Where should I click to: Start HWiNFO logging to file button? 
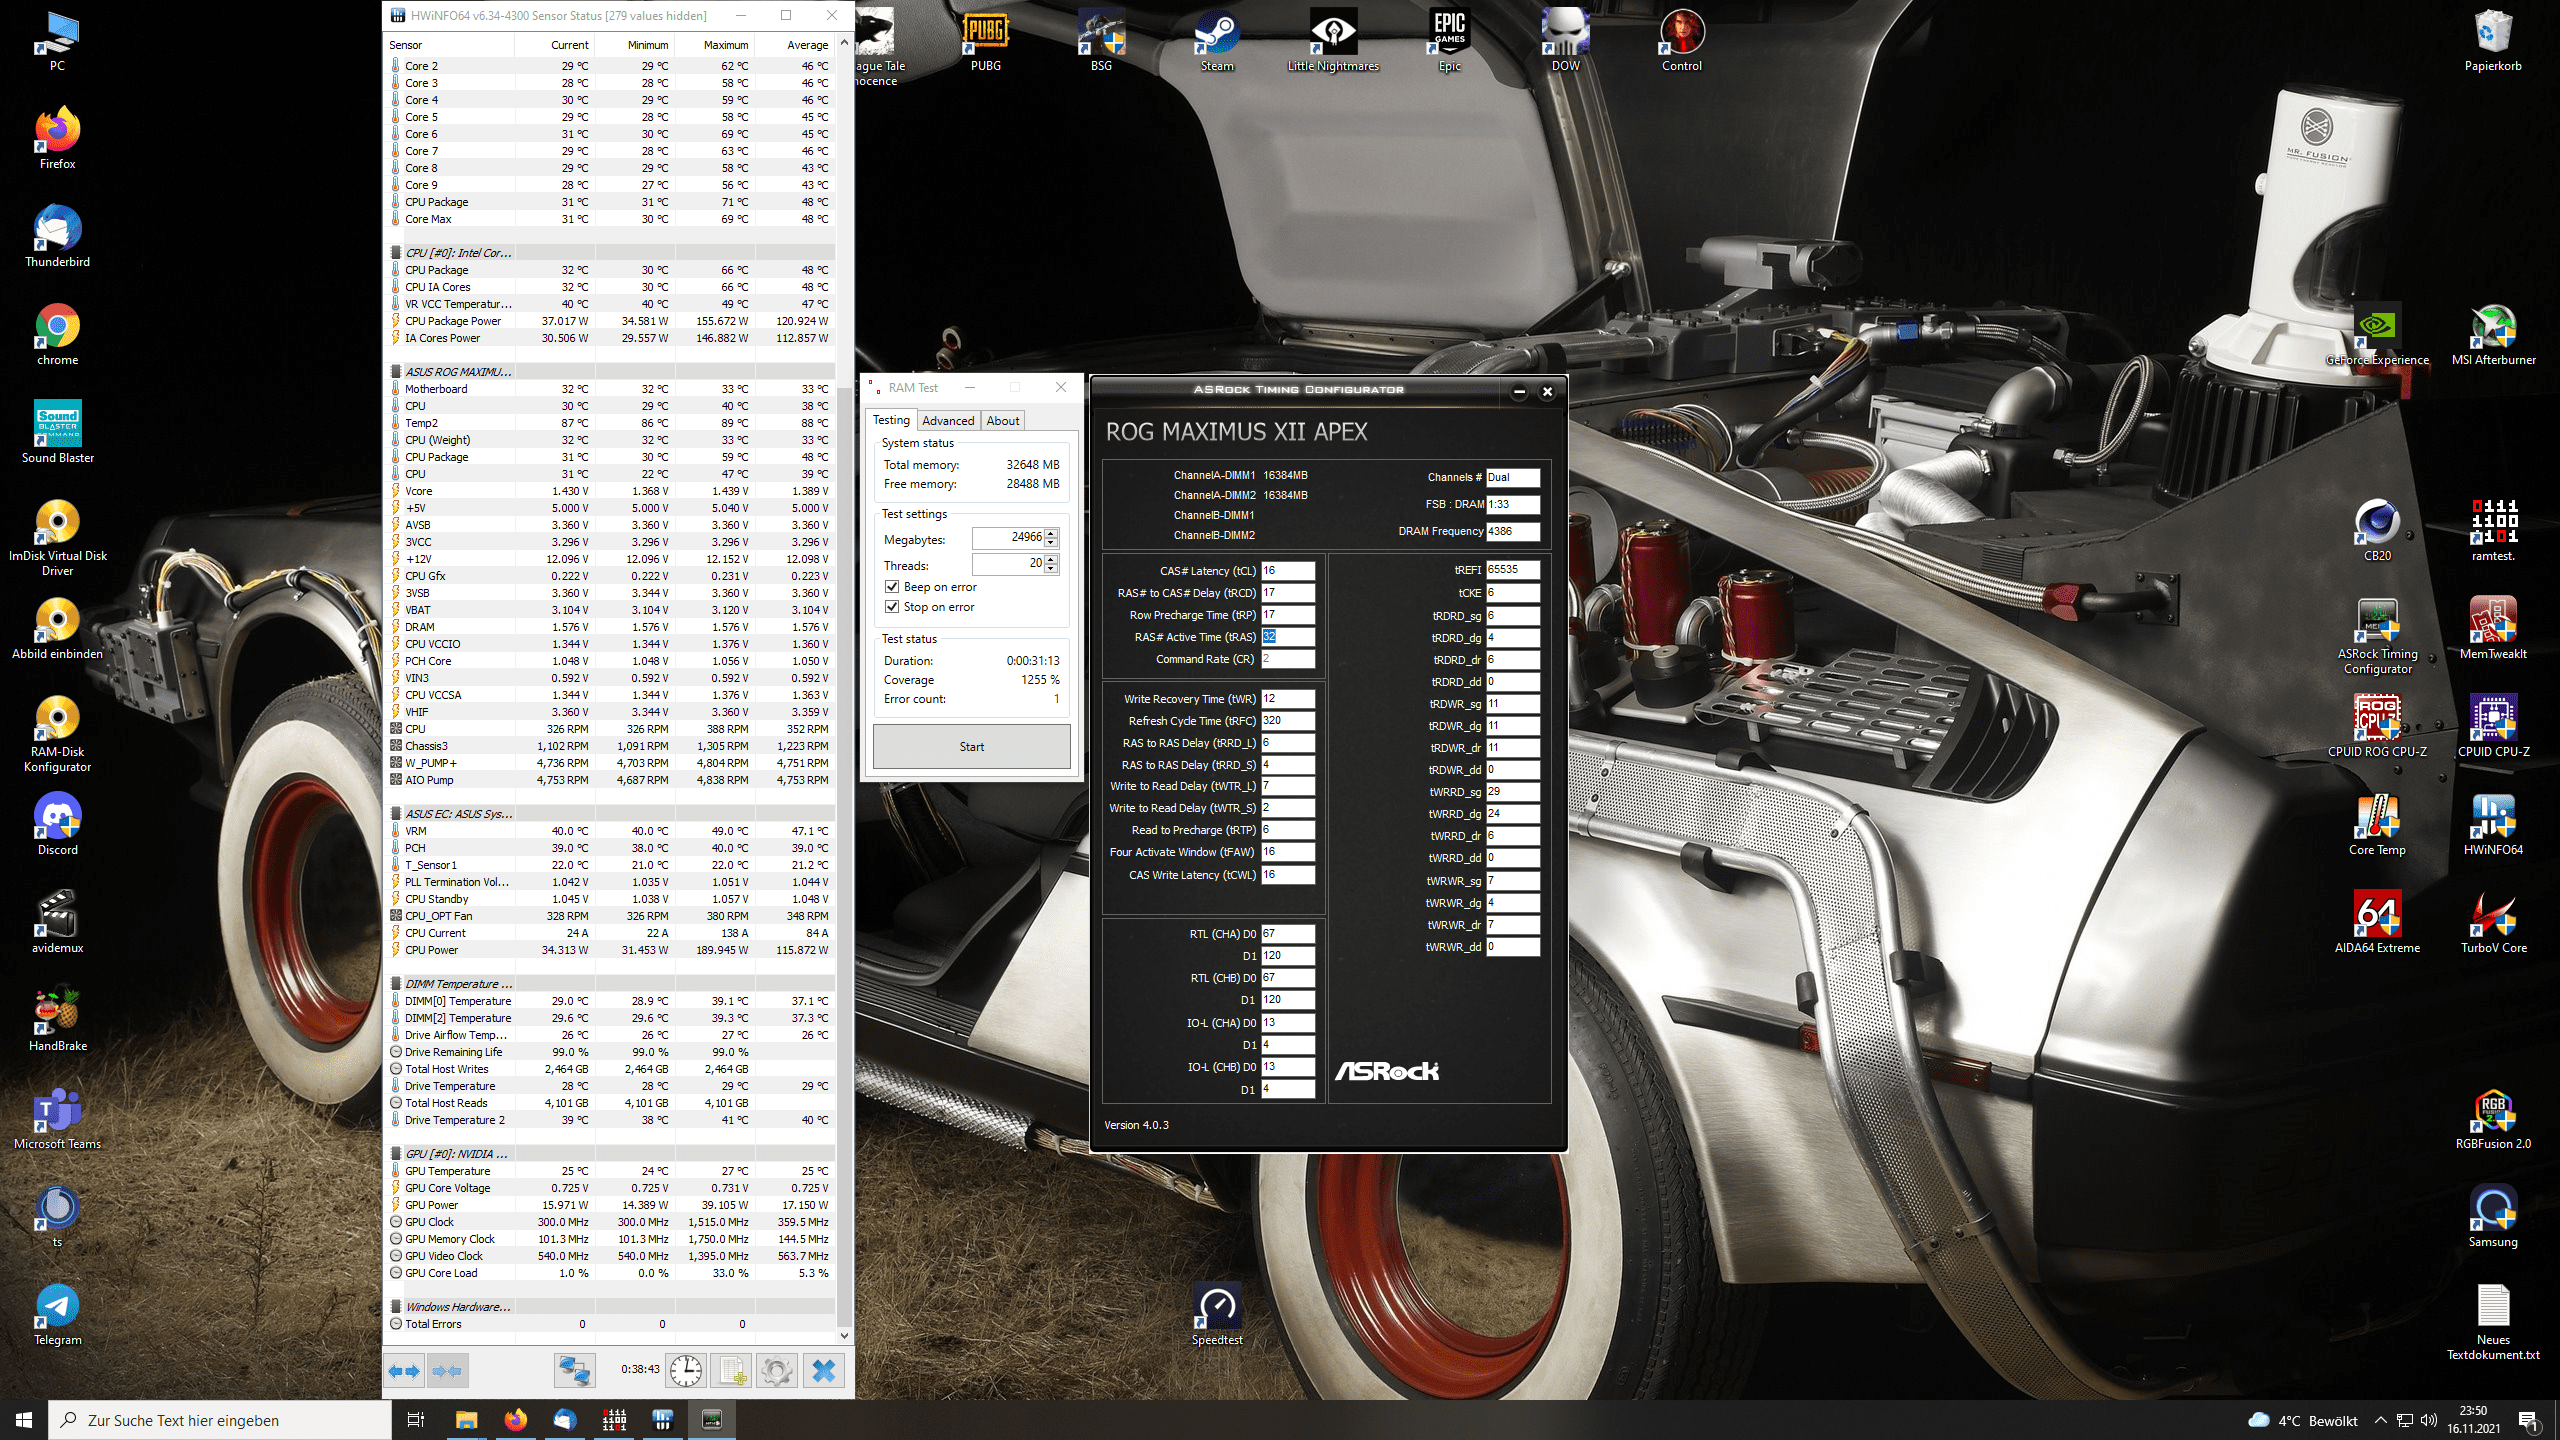pyautogui.click(x=731, y=1370)
